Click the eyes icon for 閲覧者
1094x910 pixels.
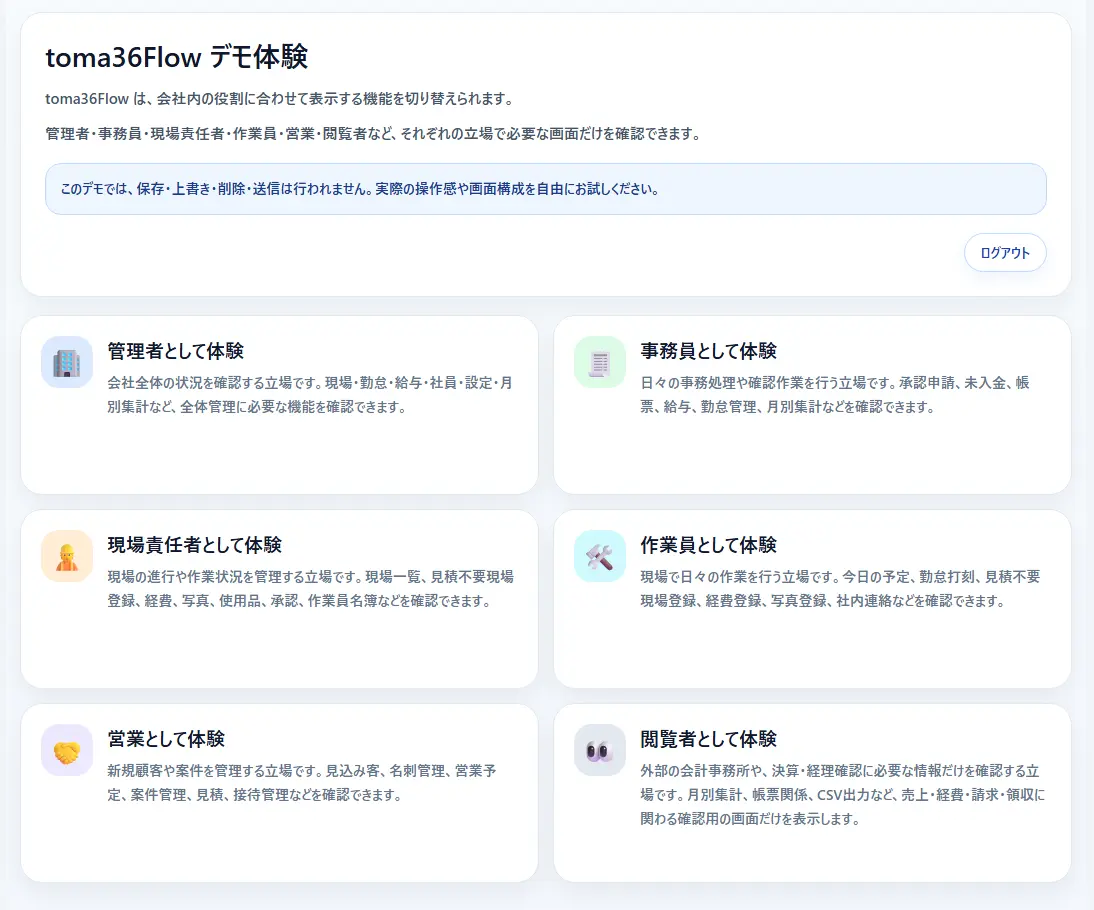point(600,750)
